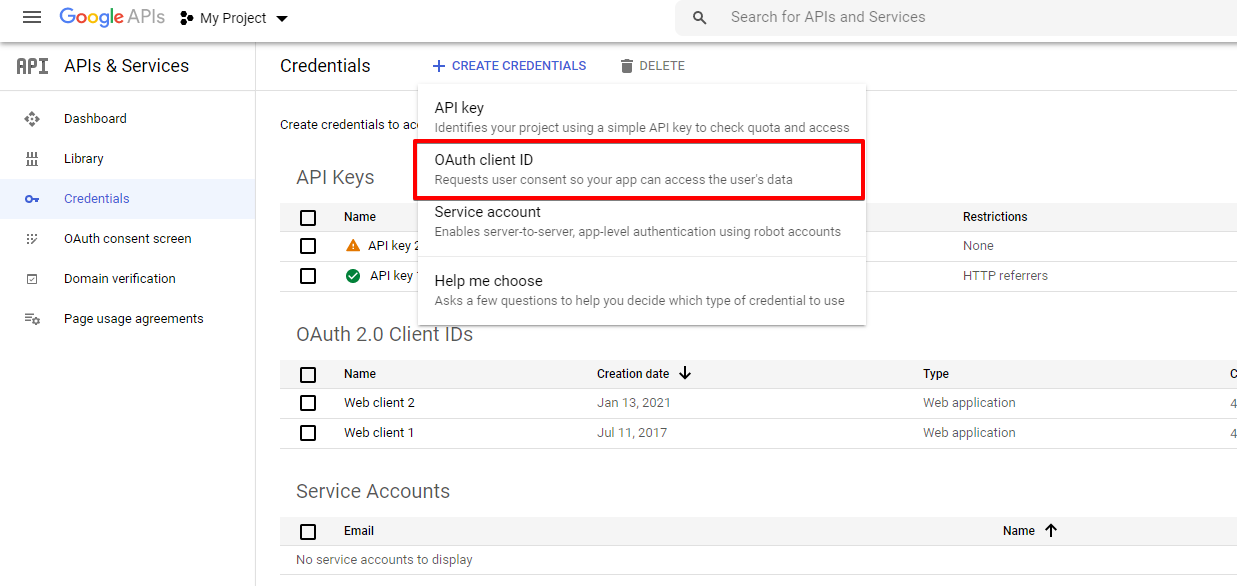Open the My Project selector dropdown
This screenshot has width=1237, height=586.
coord(234,18)
